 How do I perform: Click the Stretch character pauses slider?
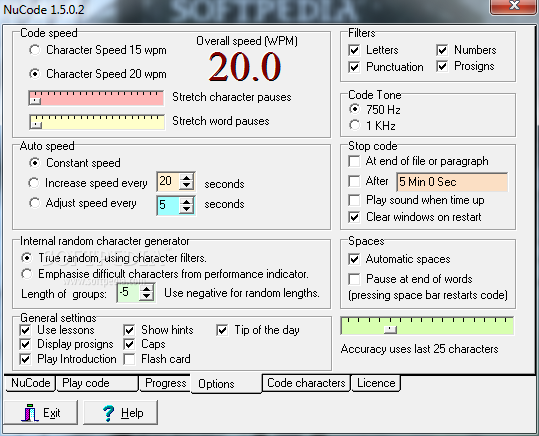[x=96, y=98]
